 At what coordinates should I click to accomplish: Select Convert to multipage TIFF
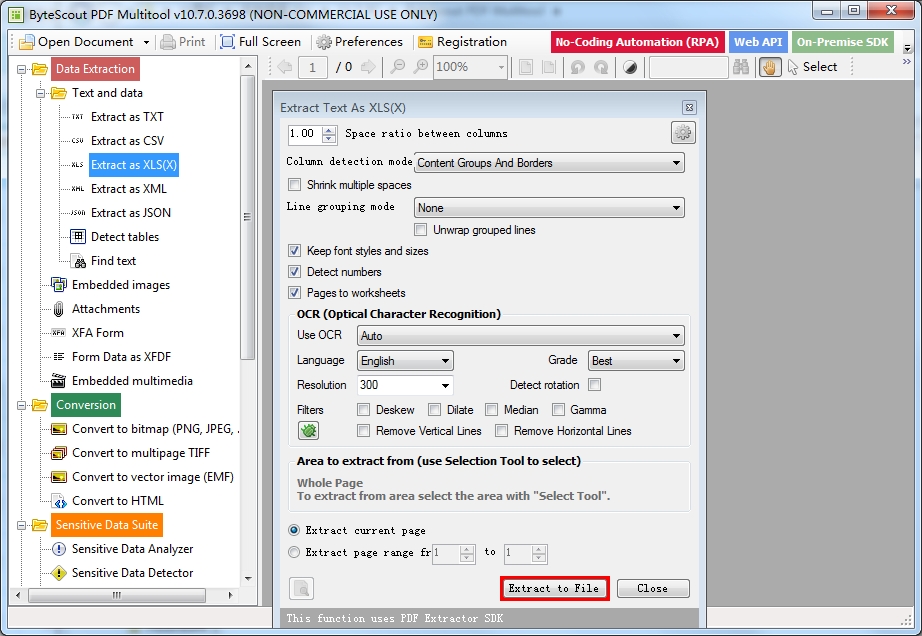click(x=141, y=453)
